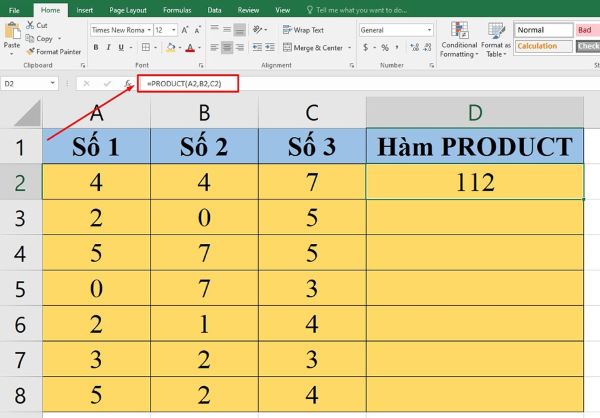Viewport: 600px width, 418px height.
Task: Open Conditional Formatting menu
Action: [x=459, y=40]
